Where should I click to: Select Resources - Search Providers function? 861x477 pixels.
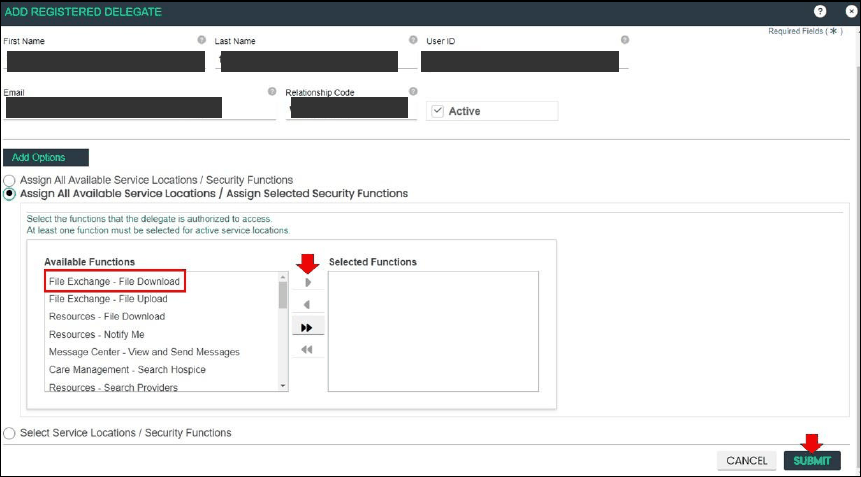[114, 387]
